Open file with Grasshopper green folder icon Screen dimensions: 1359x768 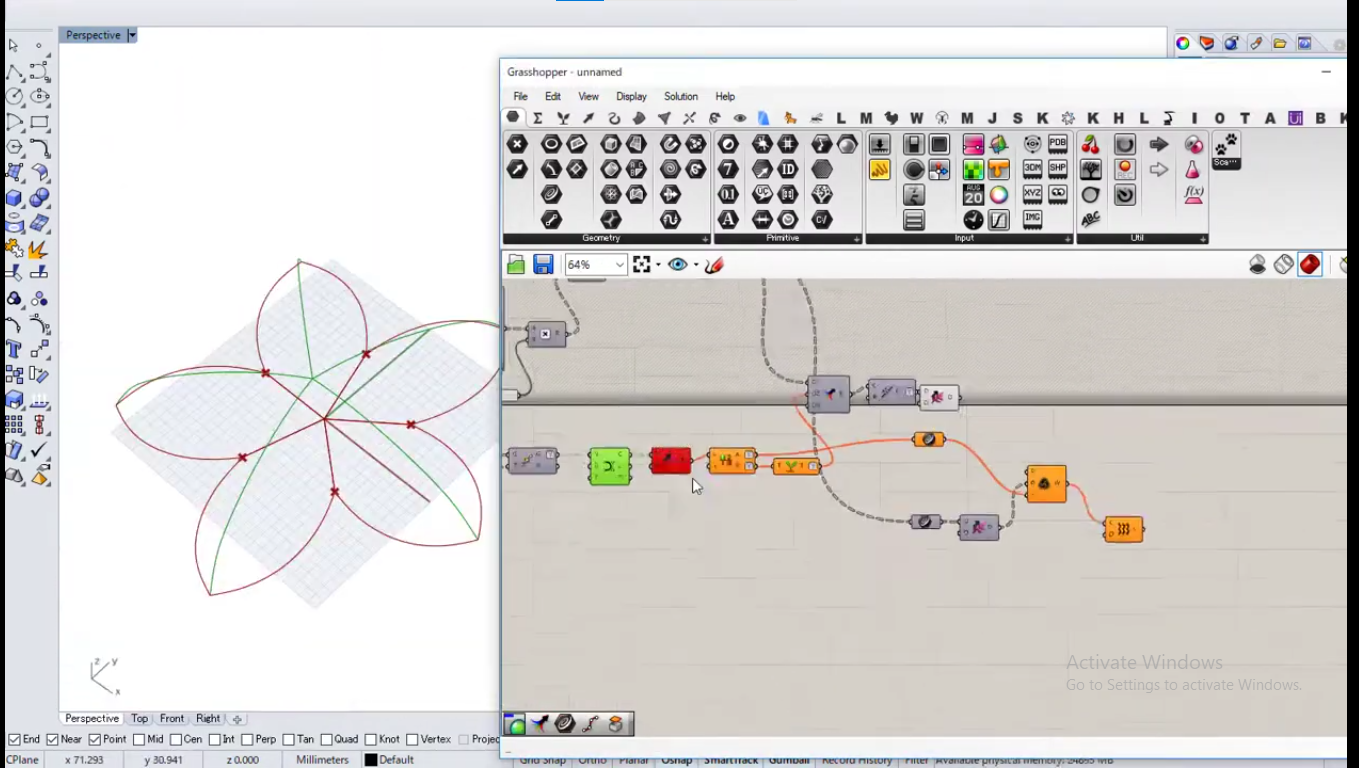pyautogui.click(x=516, y=265)
